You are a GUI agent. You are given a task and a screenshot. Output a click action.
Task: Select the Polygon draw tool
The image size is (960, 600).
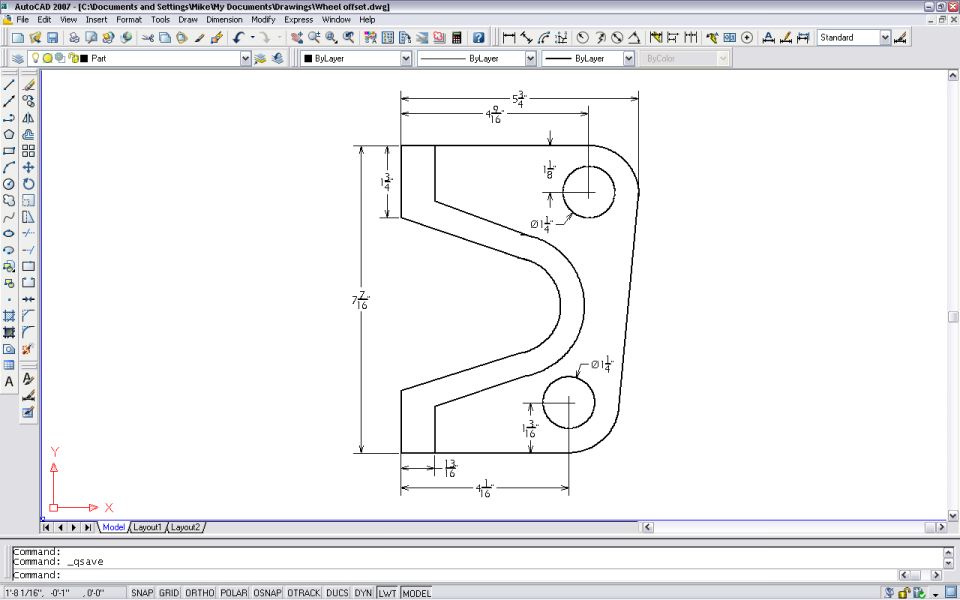point(9,134)
